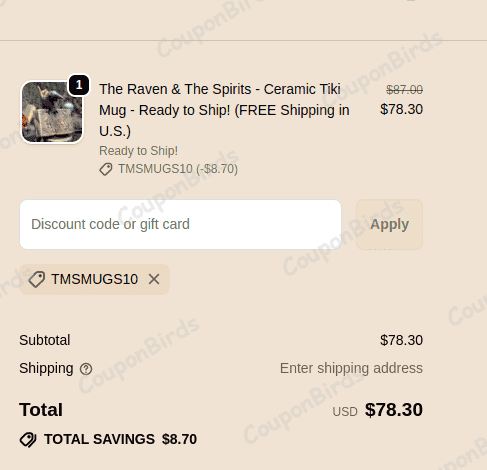Click the TOTAL SAVINGS $8.70 text

click(120, 439)
